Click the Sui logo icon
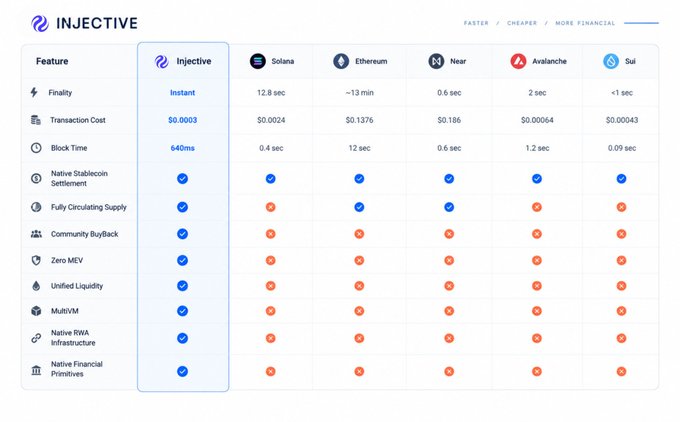Viewport: 680px width, 422px height. pos(611,61)
